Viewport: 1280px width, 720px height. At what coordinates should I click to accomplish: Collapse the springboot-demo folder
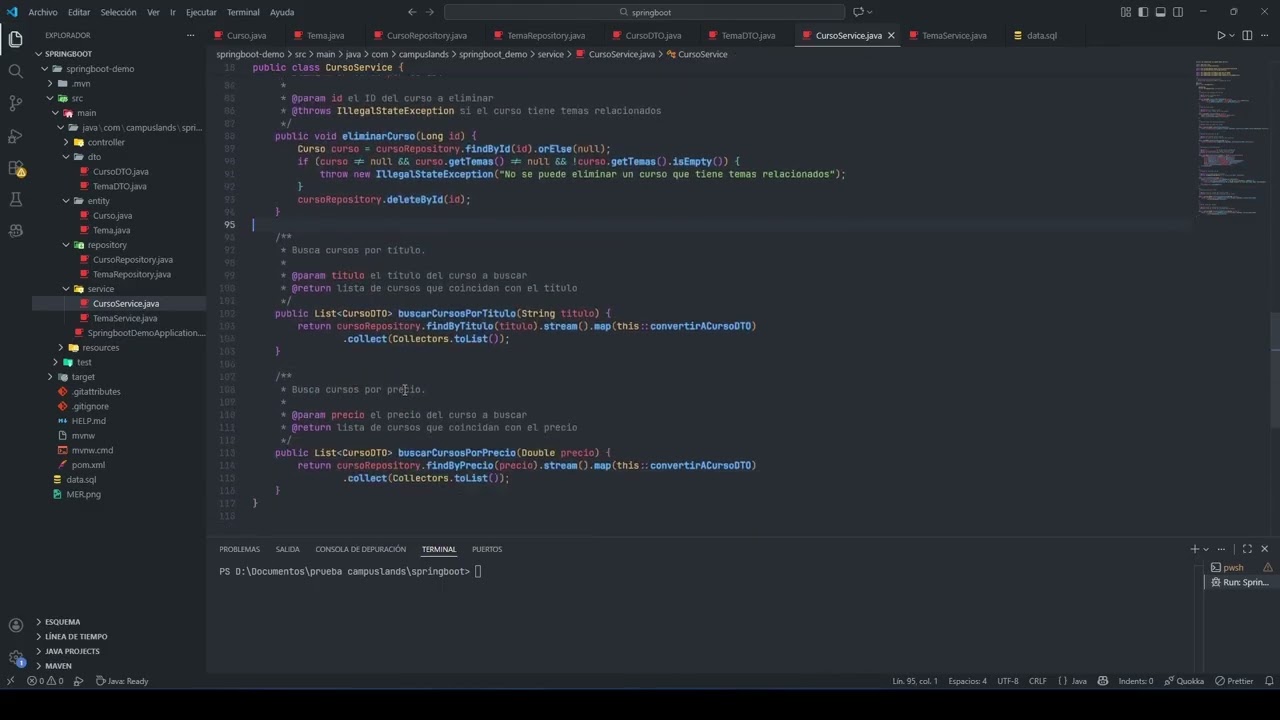[x=99, y=69]
